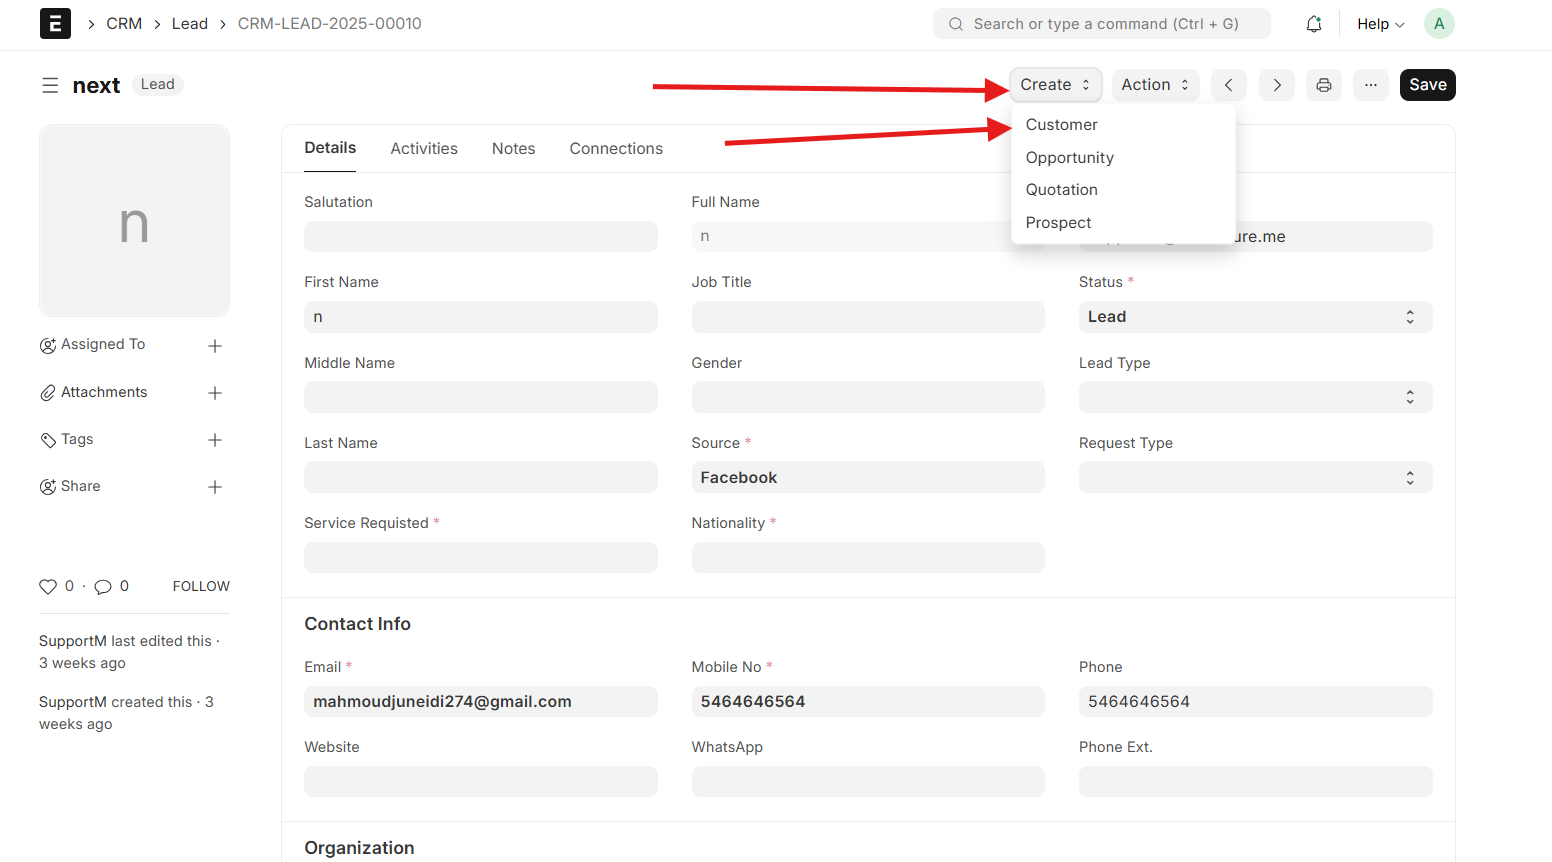Viewport: 1552px width, 862px height.
Task: Toggle the sidebar hamburger menu
Action: pos(50,86)
